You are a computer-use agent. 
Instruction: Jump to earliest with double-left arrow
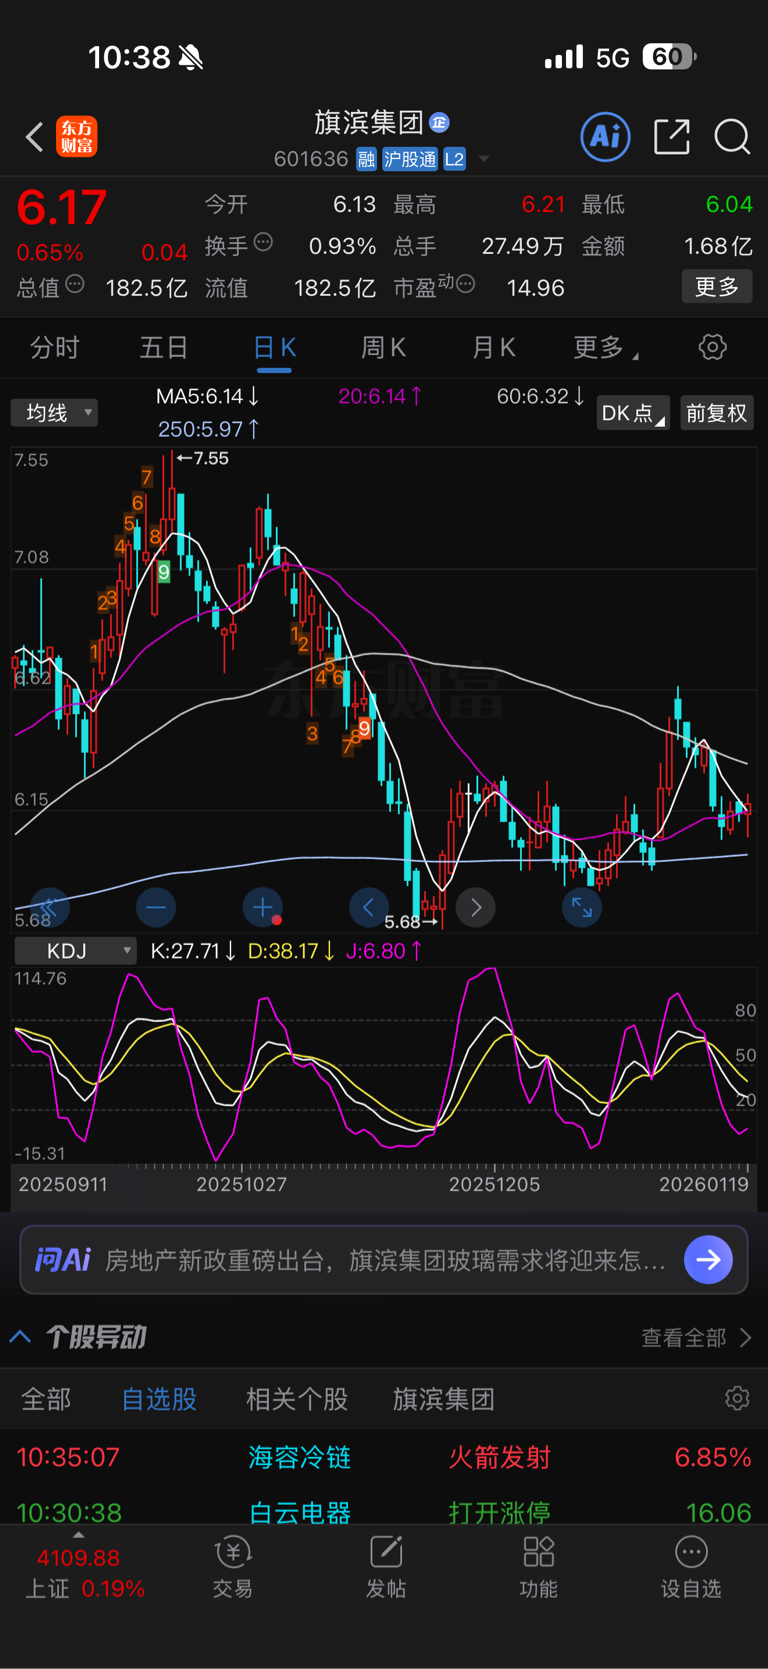(x=49, y=907)
